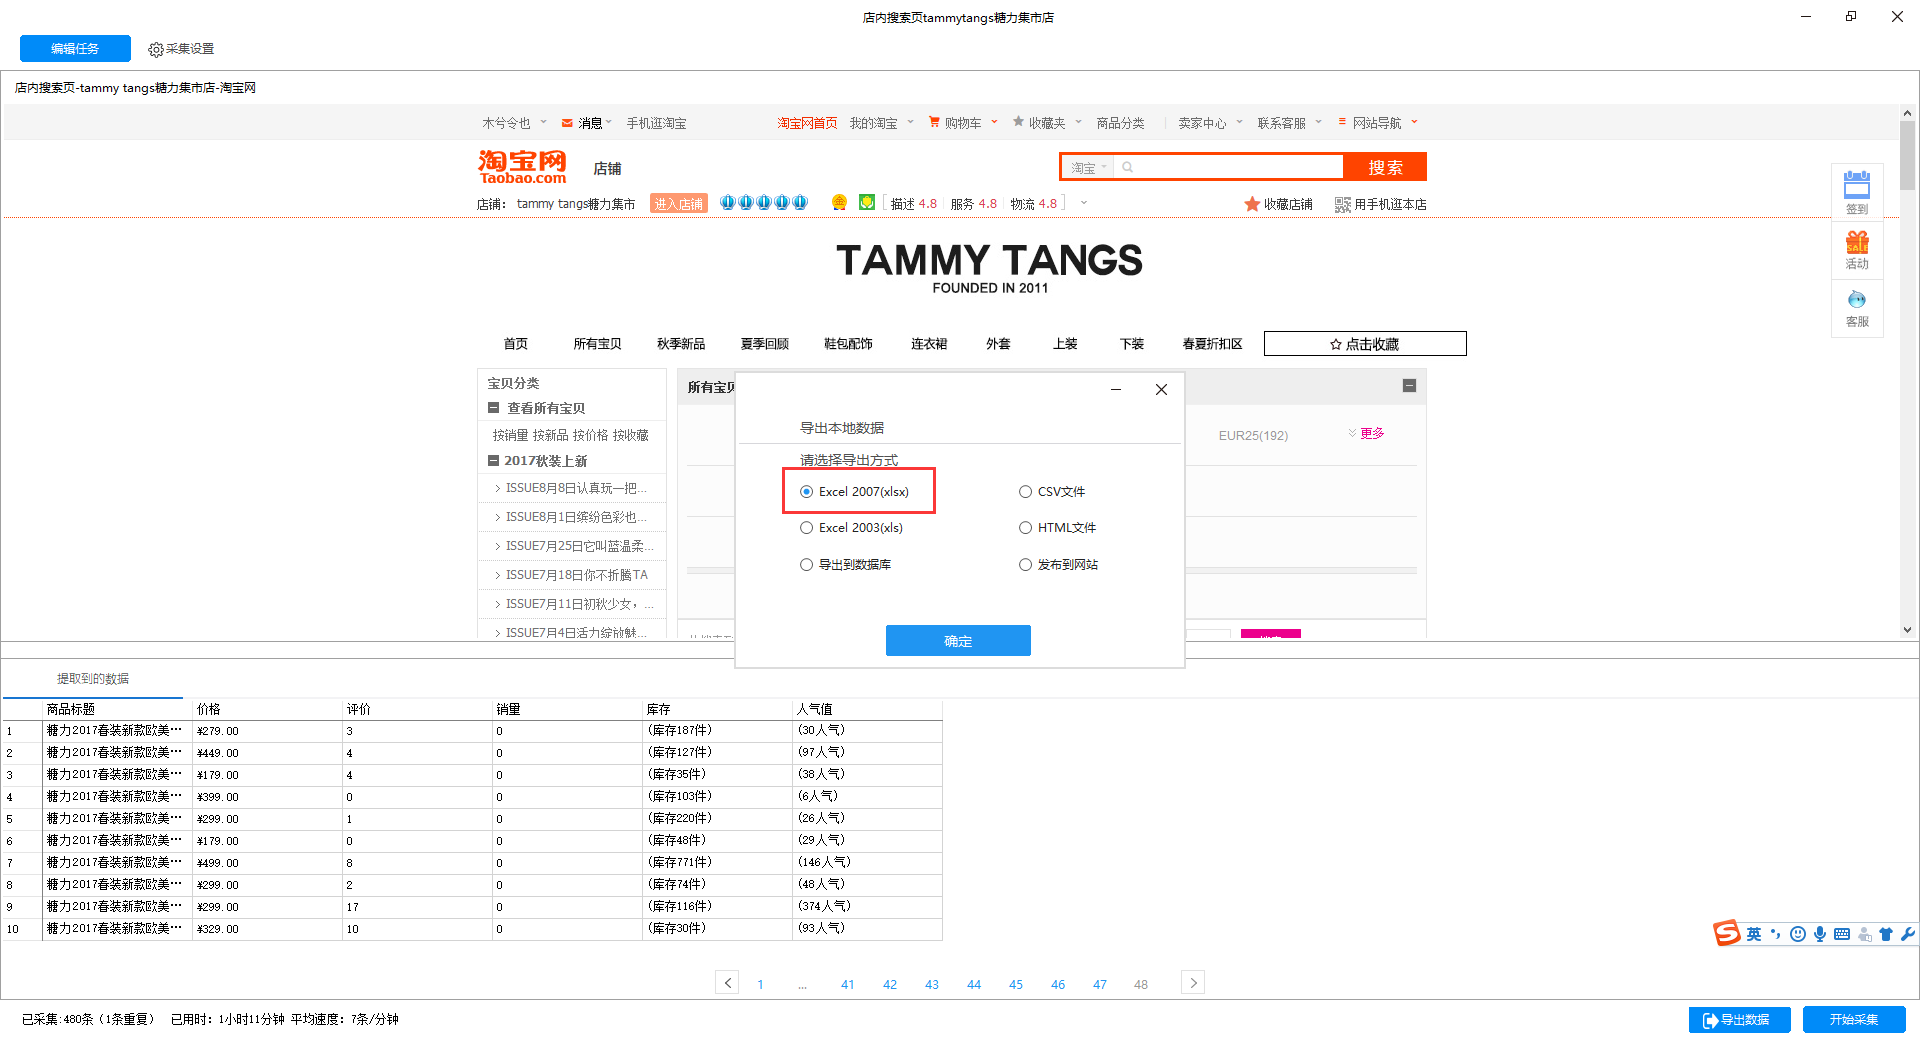
Task: Click the Sogou input method logo
Action: tap(1727, 933)
